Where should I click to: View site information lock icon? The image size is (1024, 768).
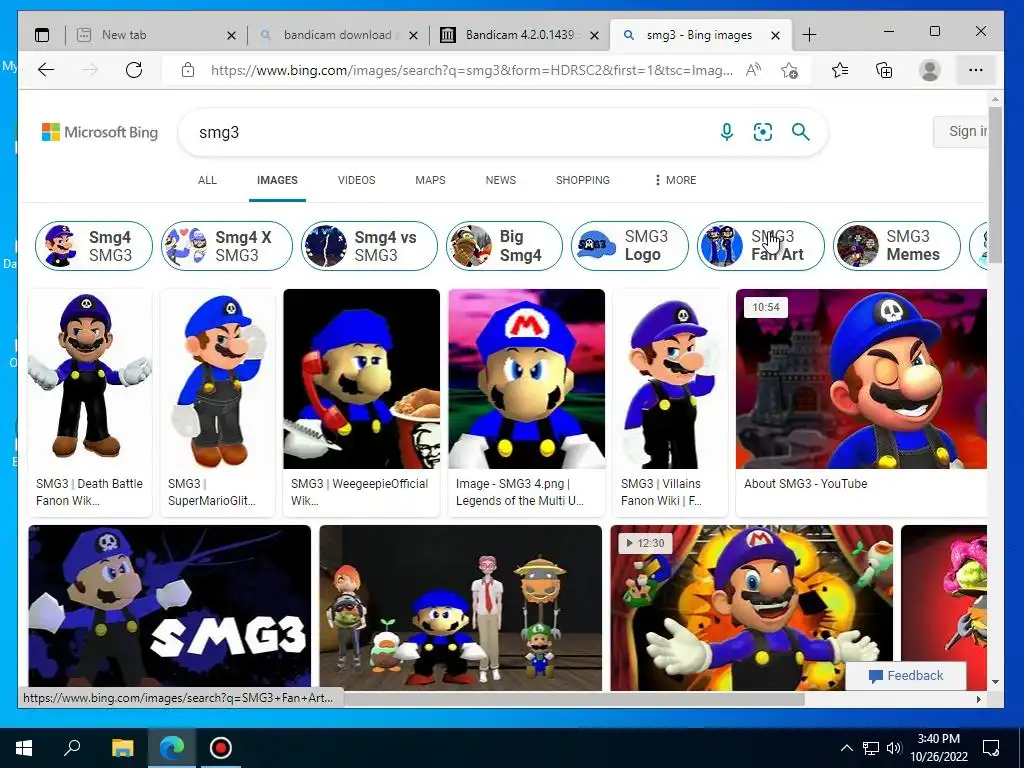(x=188, y=70)
